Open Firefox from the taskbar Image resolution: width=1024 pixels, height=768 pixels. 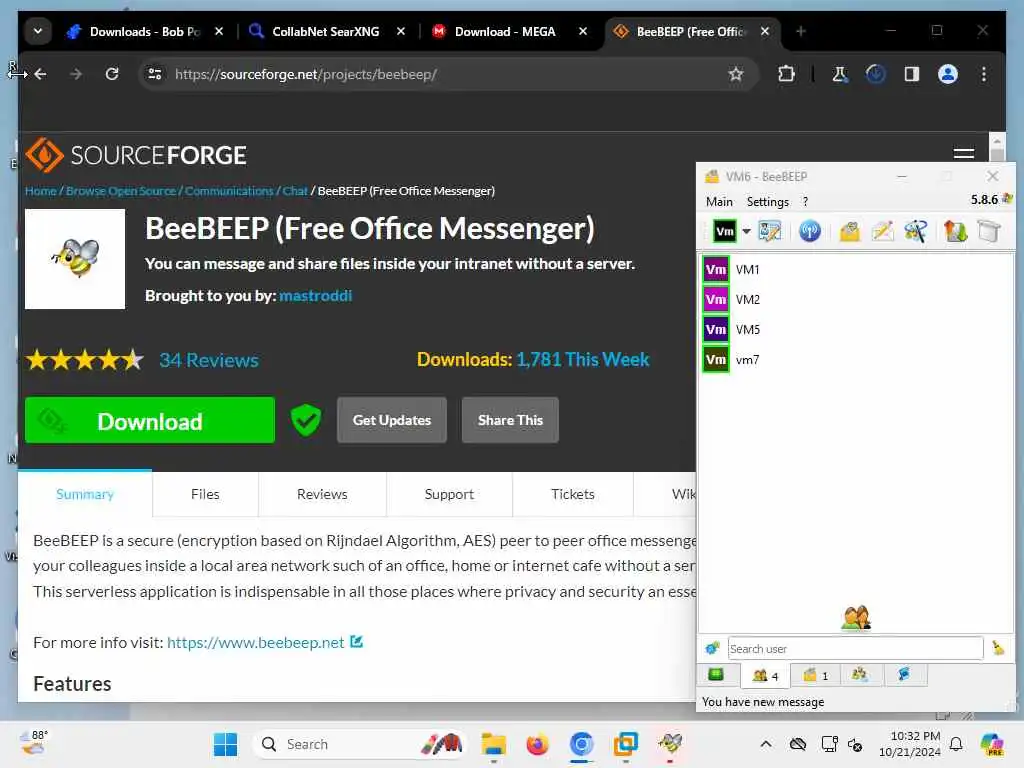point(537,744)
